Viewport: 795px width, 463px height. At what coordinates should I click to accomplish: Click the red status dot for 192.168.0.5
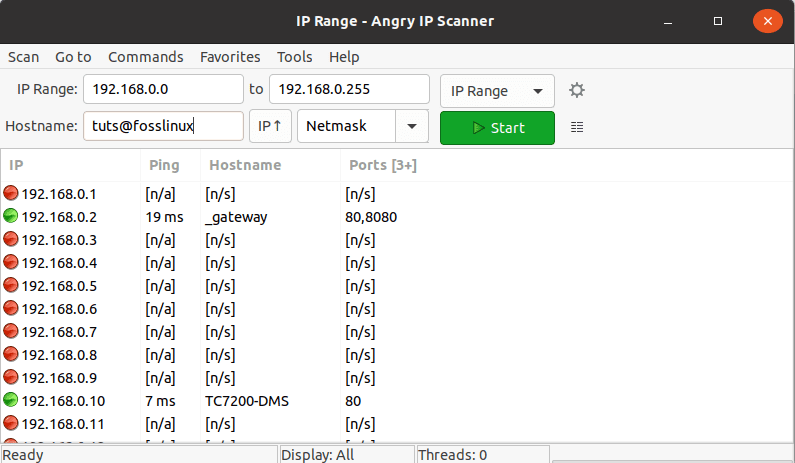point(11,285)
